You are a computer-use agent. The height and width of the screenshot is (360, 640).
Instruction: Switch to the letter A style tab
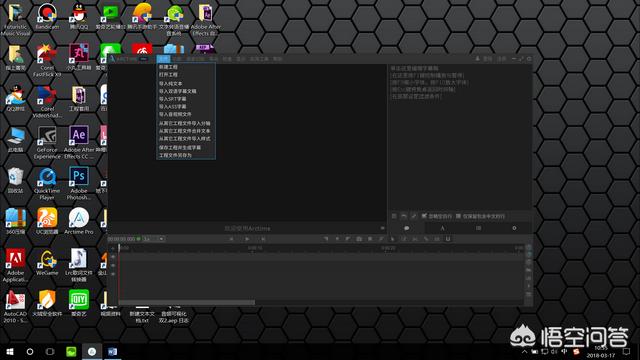point(442,228)
